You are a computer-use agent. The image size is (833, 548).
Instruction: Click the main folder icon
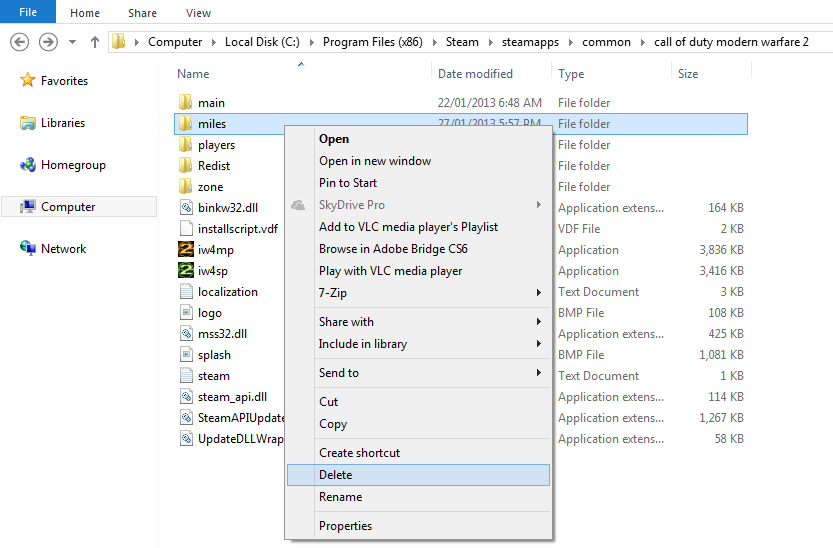tap(185, 102)
